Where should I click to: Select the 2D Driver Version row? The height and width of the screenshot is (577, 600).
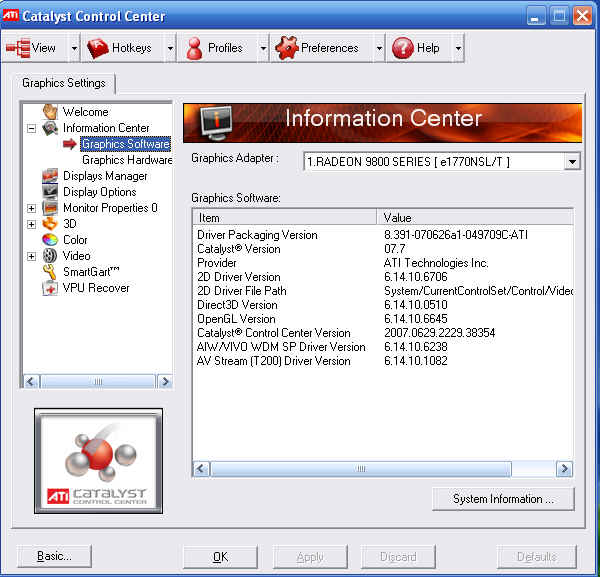click(x=383, y=277)
